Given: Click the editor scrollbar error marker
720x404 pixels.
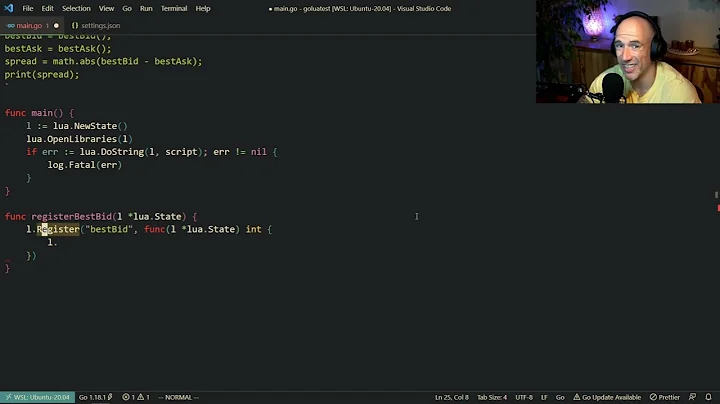Looking at the screenshot, I should pos(718,208).
